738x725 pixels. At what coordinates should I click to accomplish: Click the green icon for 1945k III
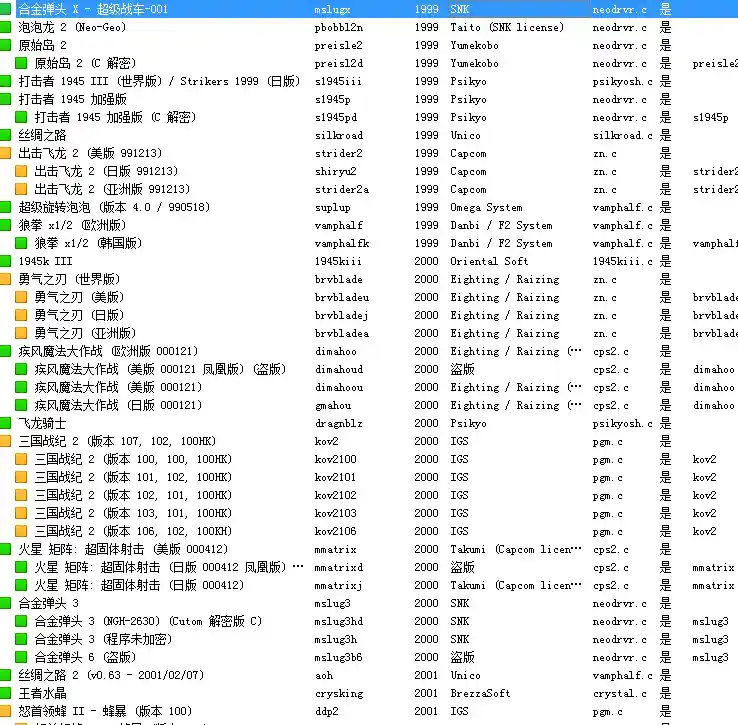pyautogui.click(x=5, y=261)
